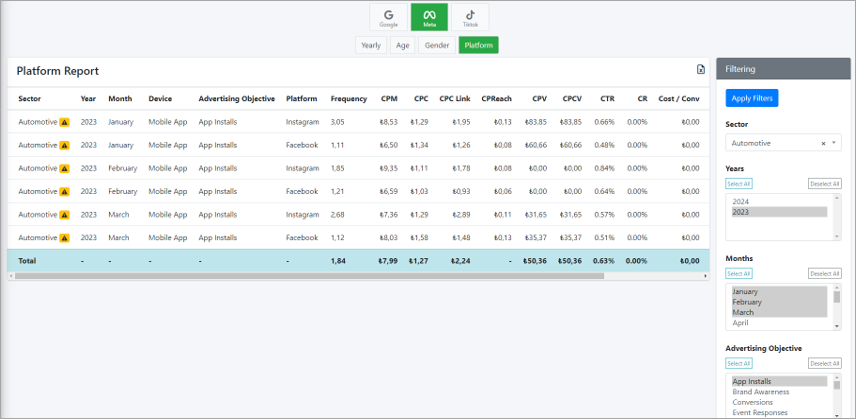Click warning icon on February Facebook row
Viewport: 856px width, 419px height.
coord(64,191)
